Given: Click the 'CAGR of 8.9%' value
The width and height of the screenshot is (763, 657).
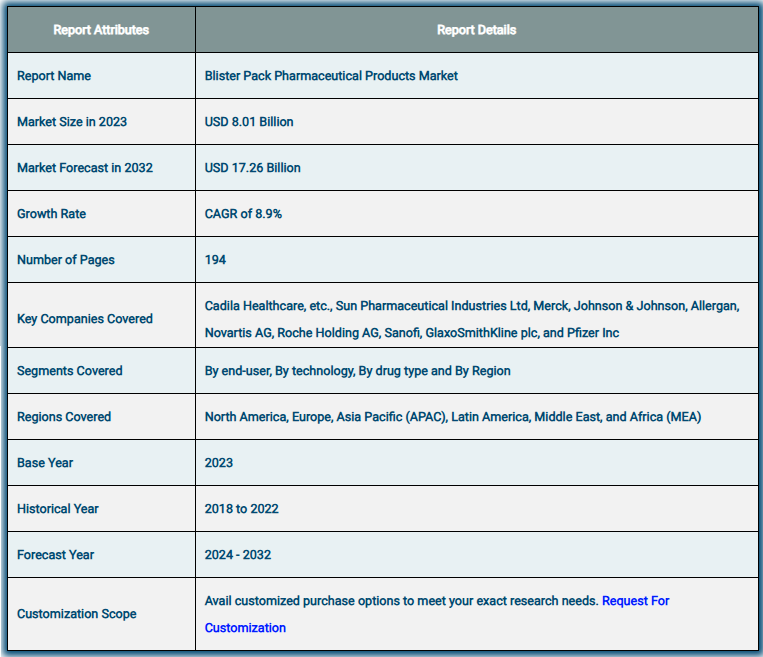Looking at the screenshot, I should click(243, 214).
